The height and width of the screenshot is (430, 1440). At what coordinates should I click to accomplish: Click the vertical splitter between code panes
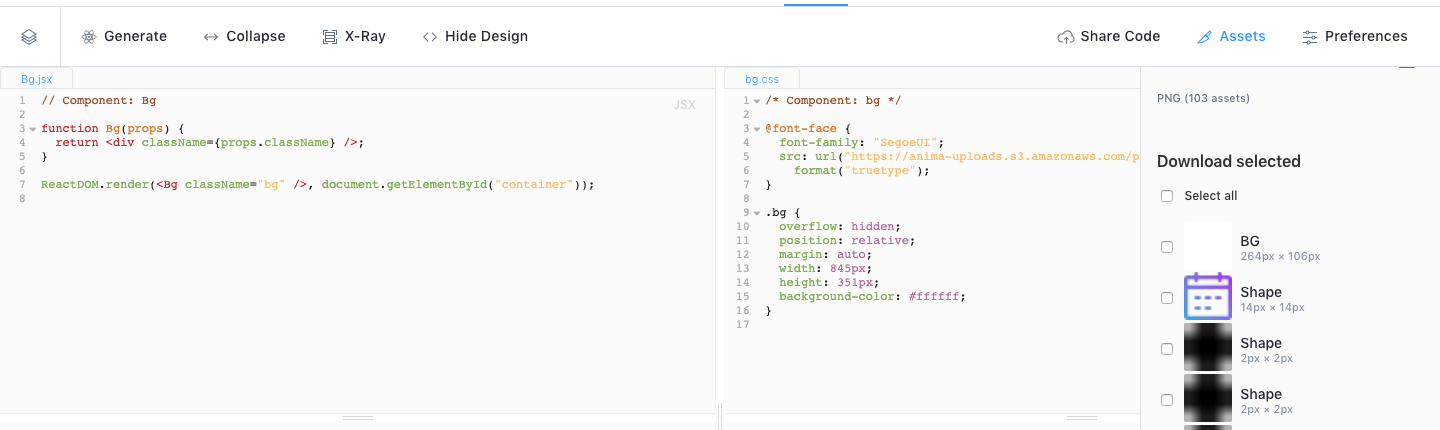(719, 416)
